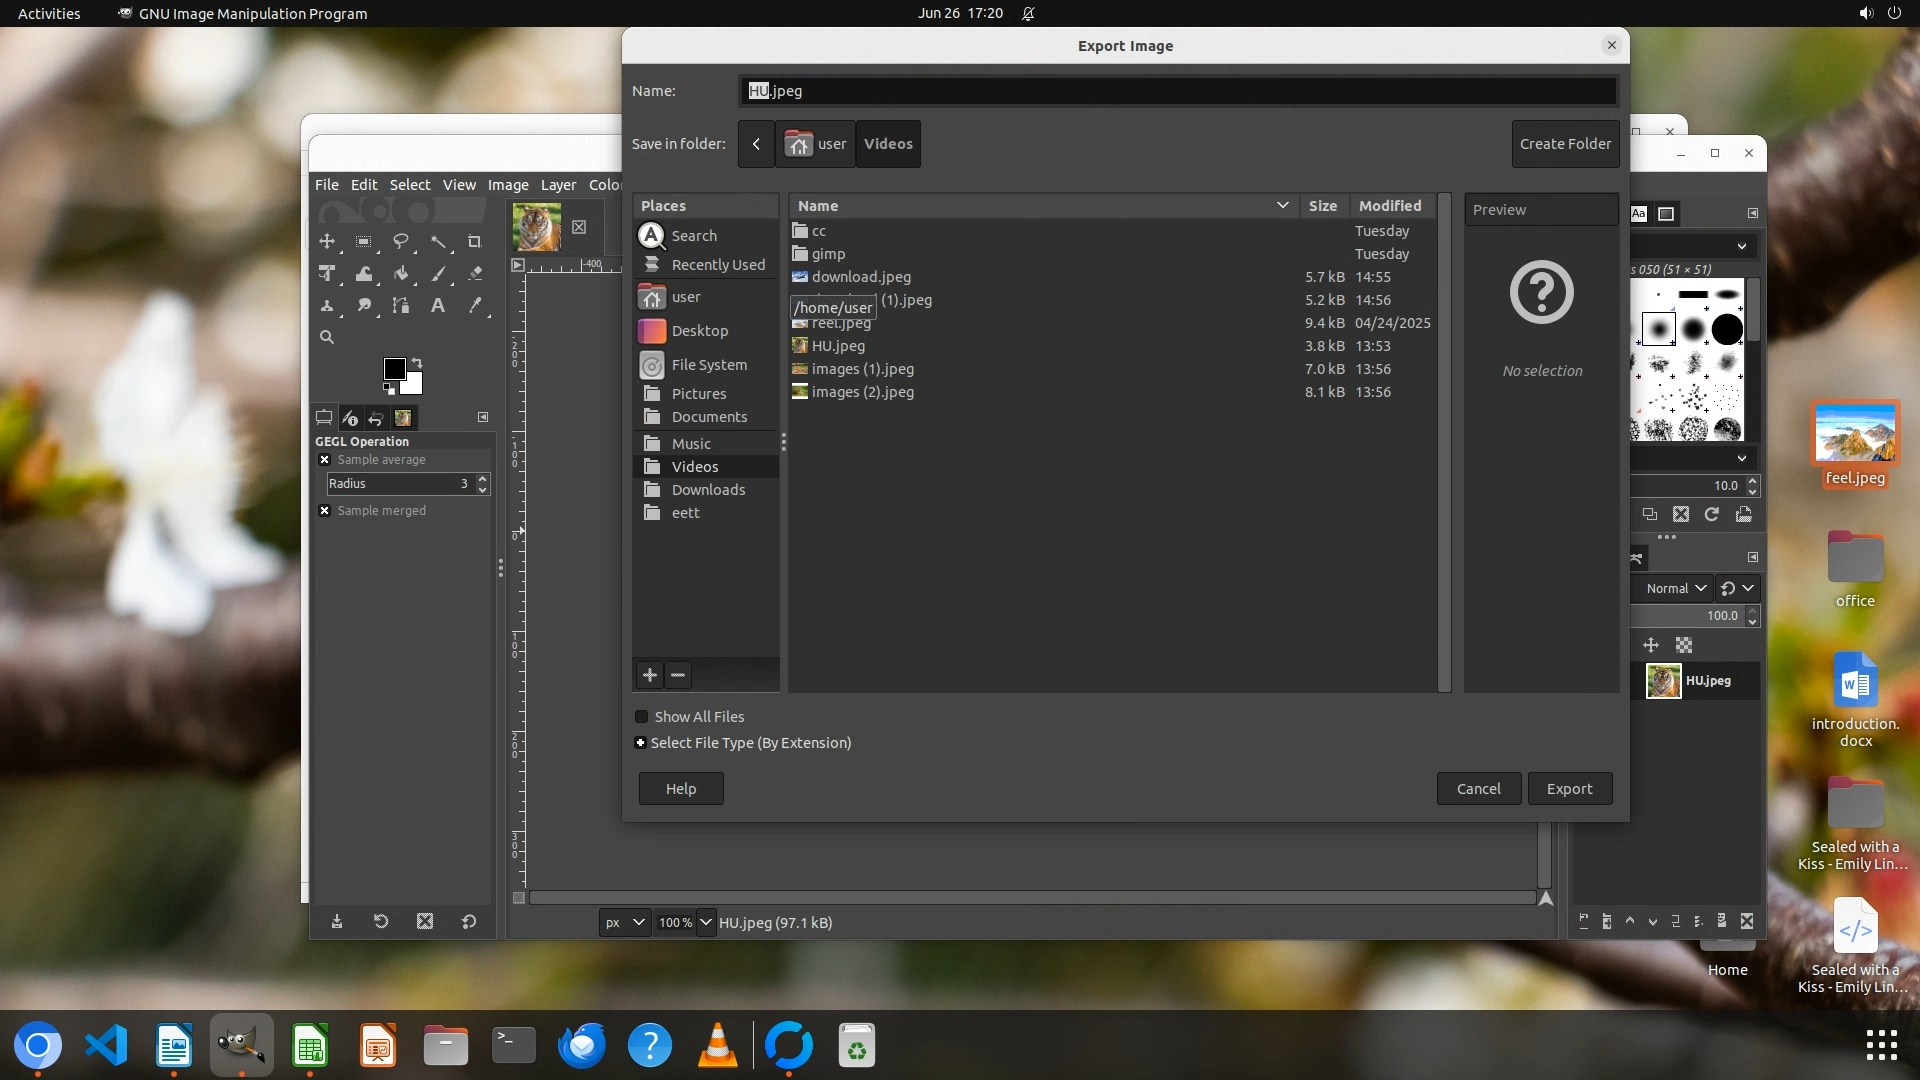Viewport: 1920px width, 1080px height.
Task: Open the Select menu
Action: (409, 185)
